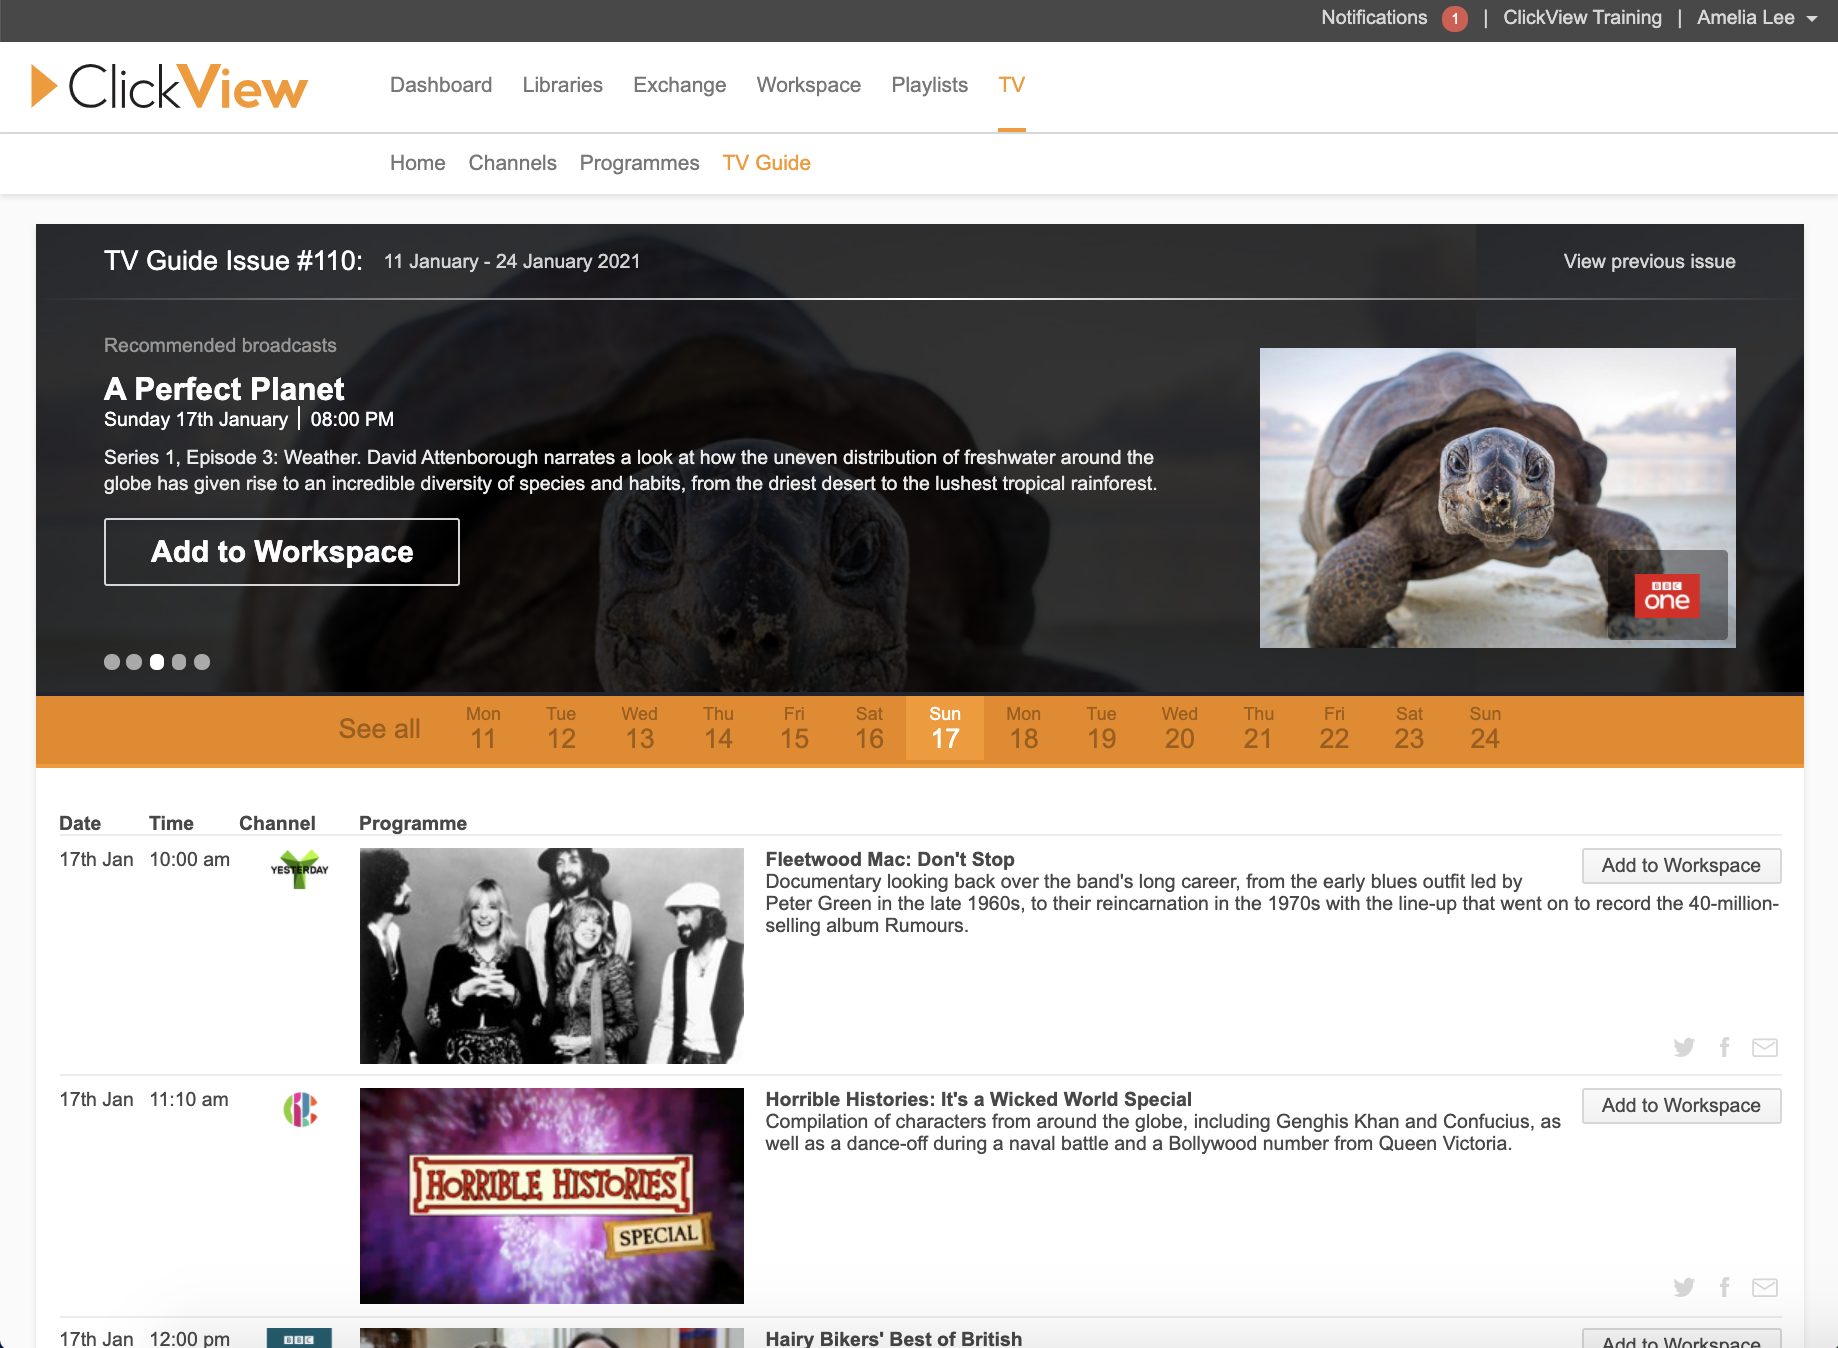Open the Dashboard menu

(441, 85)
